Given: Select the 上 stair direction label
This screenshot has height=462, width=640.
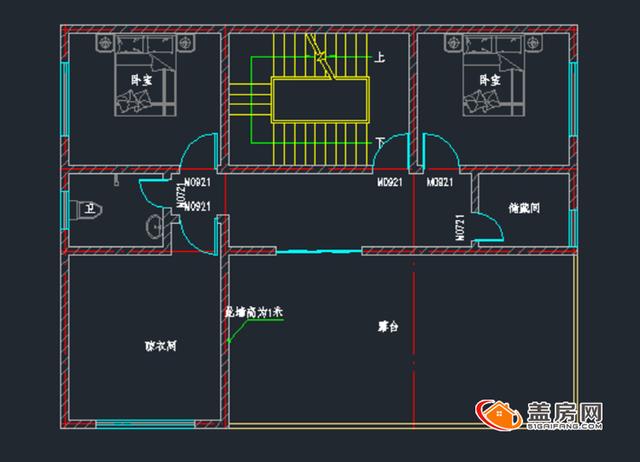Looking at the screenshot, I should 380,59.
